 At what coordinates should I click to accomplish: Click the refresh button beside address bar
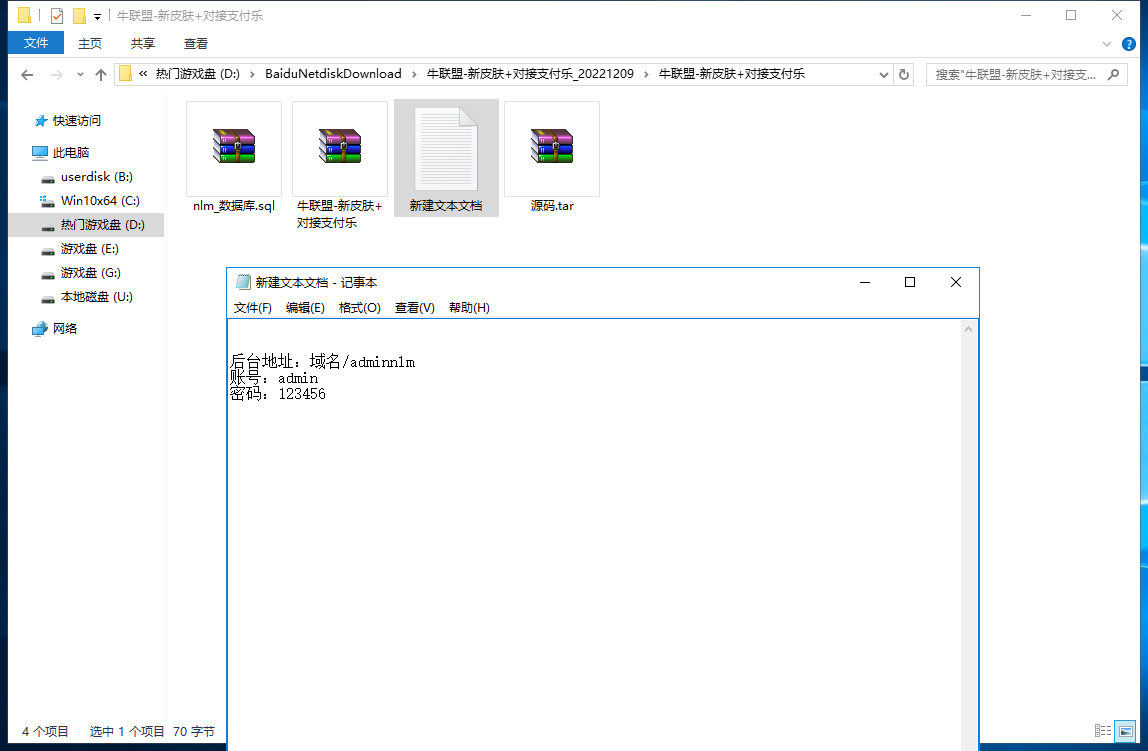point(904,74)
